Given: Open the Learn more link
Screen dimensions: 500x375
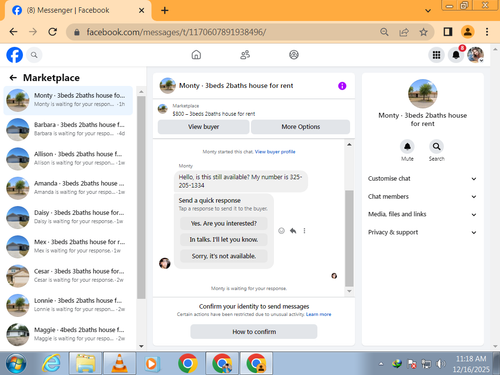Looking at the screenshot, I should pos(319,314).
